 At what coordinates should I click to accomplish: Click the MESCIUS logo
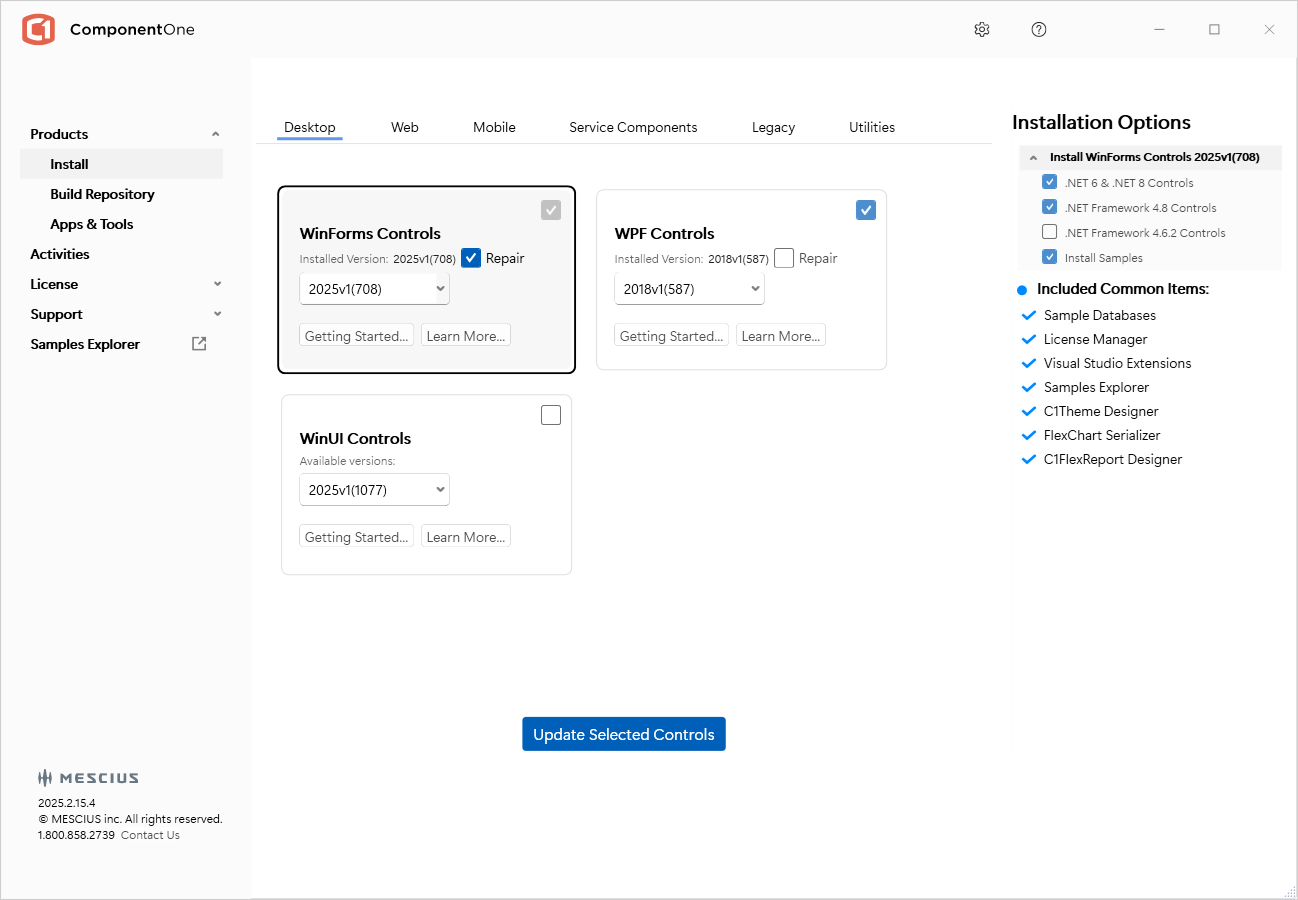point(88,778)
